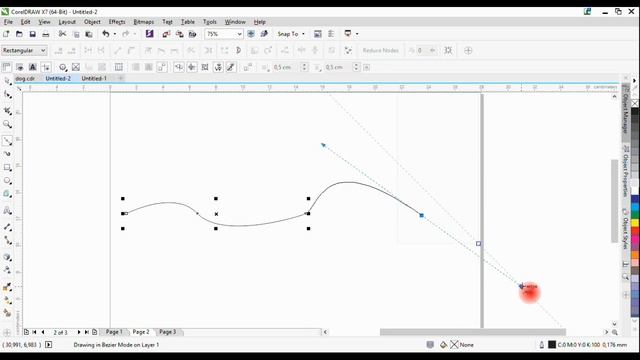Click the horizontal scrollbar thumb
This screenshot has height=360, width=640.
pyautogui.click(x=473, y=332)
